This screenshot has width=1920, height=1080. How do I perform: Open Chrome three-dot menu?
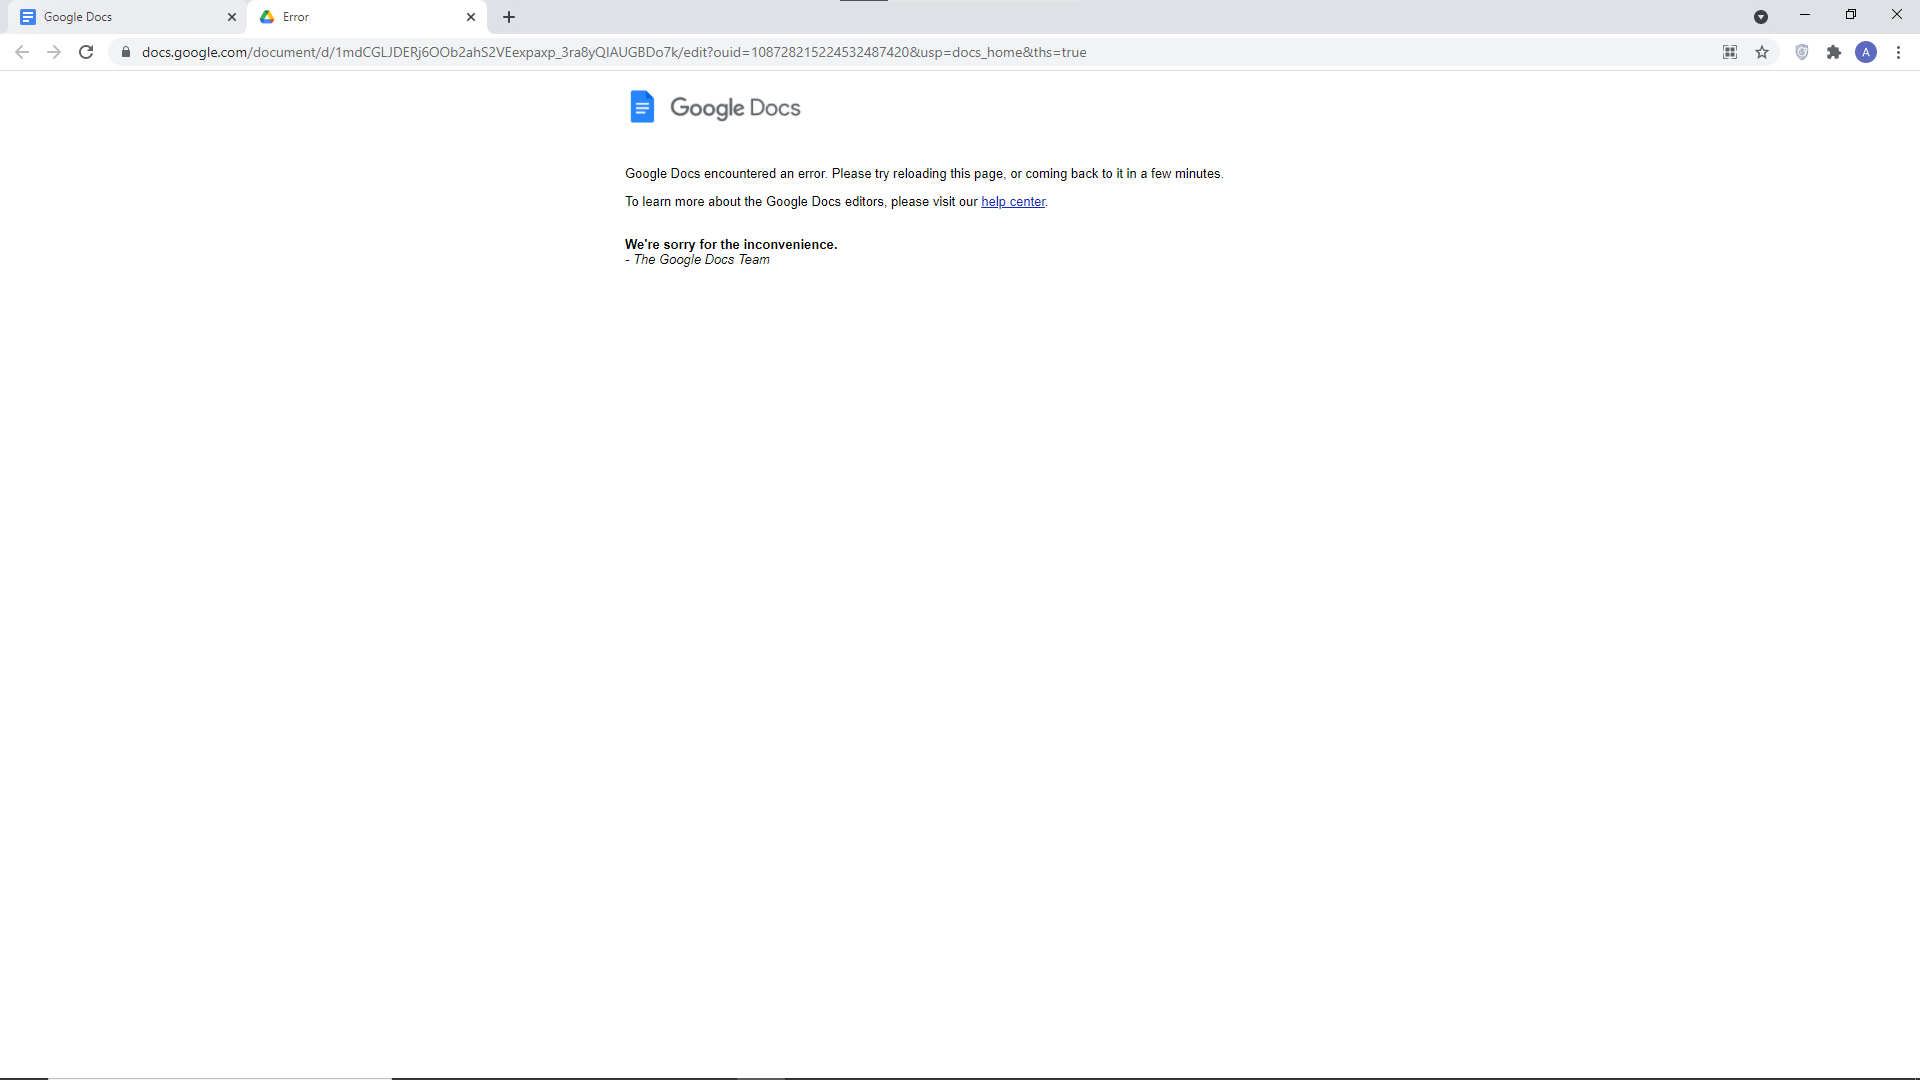pyautogui.click(x=1898, y=52)
